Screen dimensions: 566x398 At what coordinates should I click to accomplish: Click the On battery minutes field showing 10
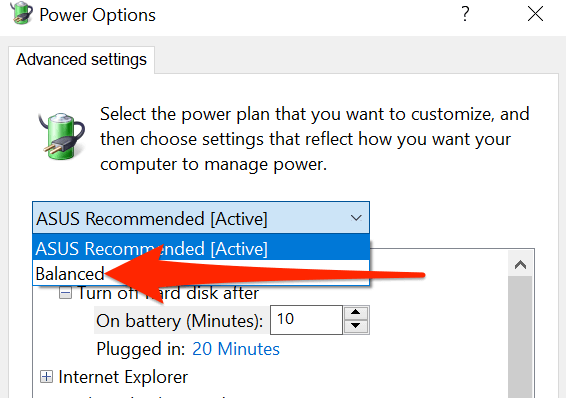306,320
